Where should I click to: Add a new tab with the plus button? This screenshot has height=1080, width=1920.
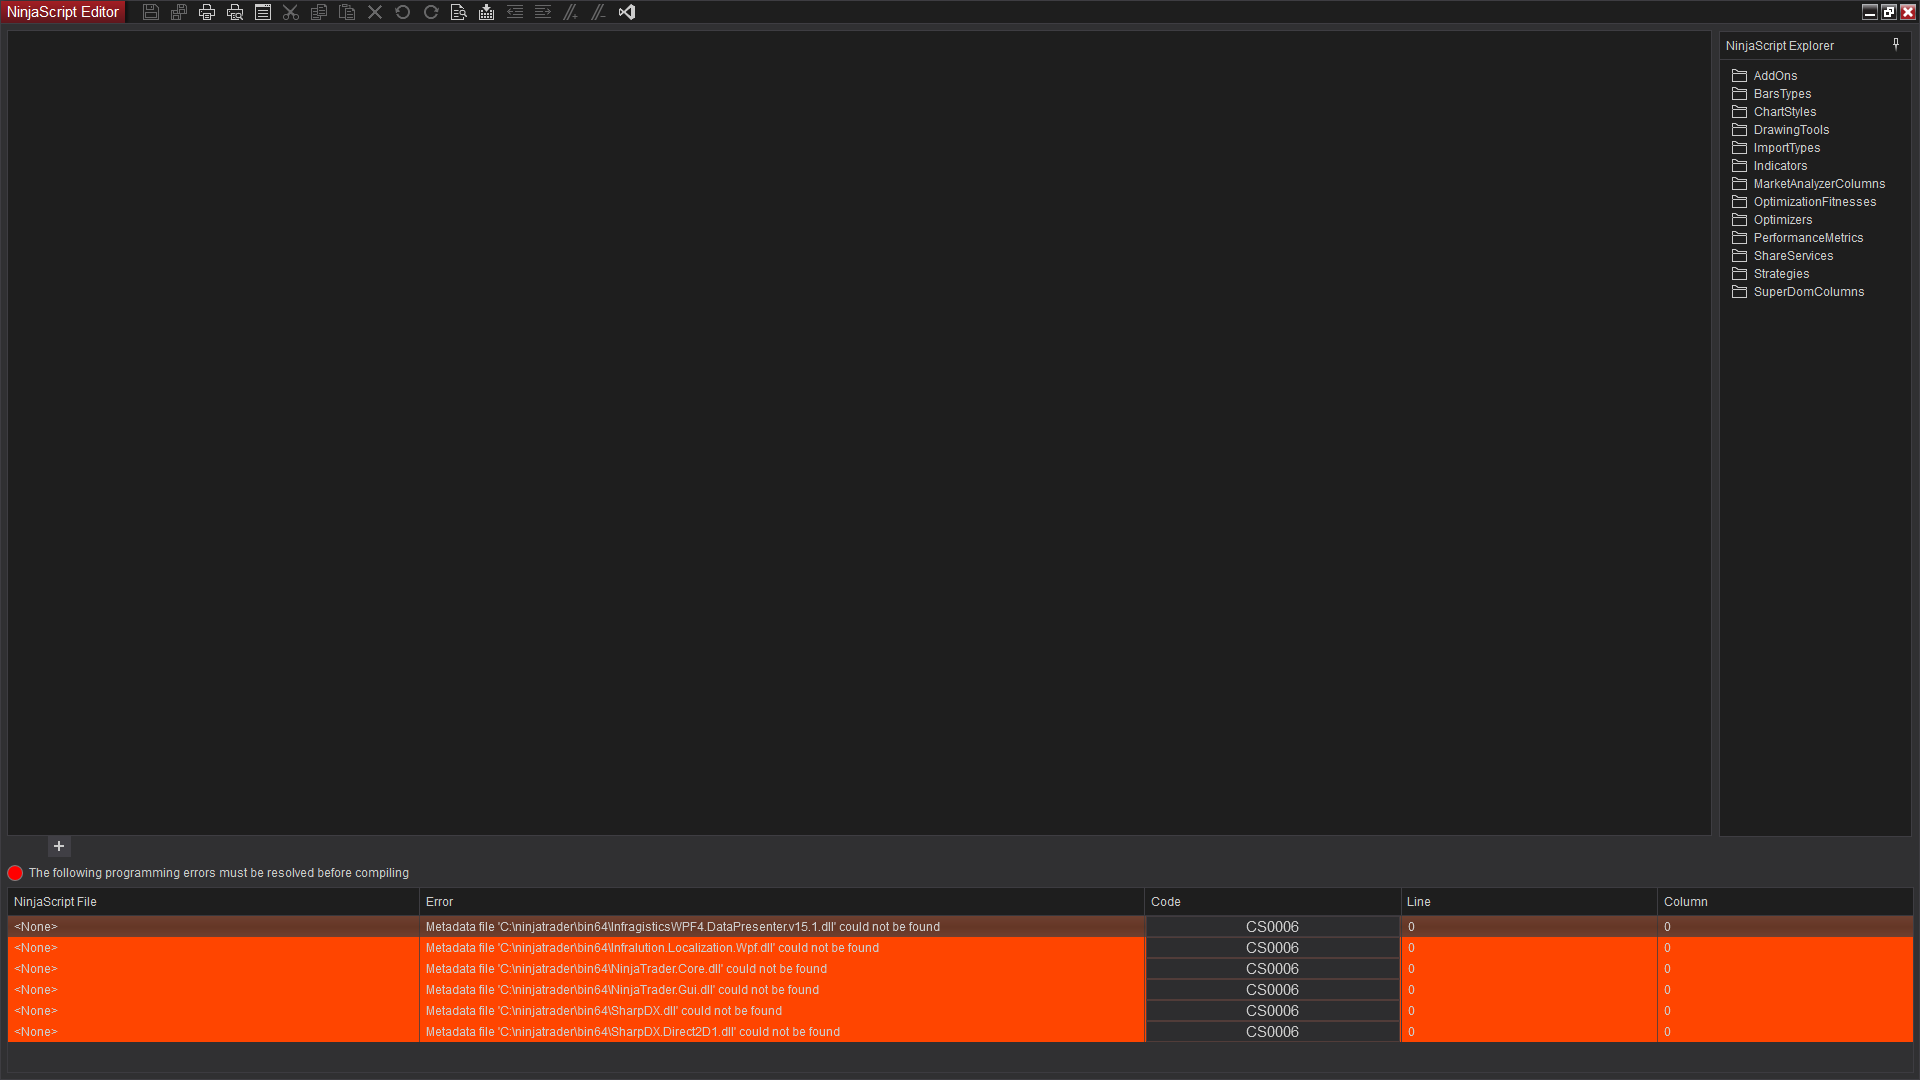pos(59,846)
